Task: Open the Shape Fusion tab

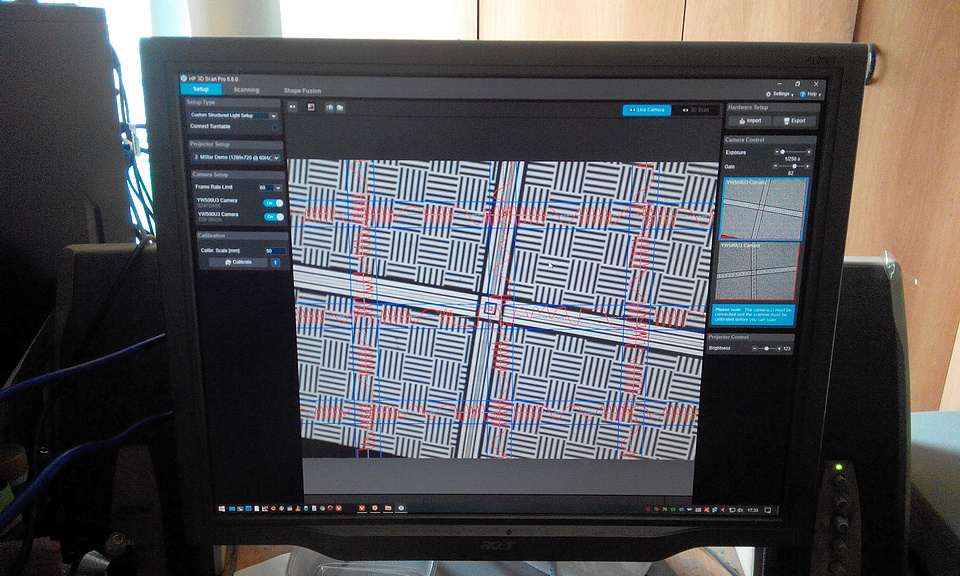Action: coord(303,90)
